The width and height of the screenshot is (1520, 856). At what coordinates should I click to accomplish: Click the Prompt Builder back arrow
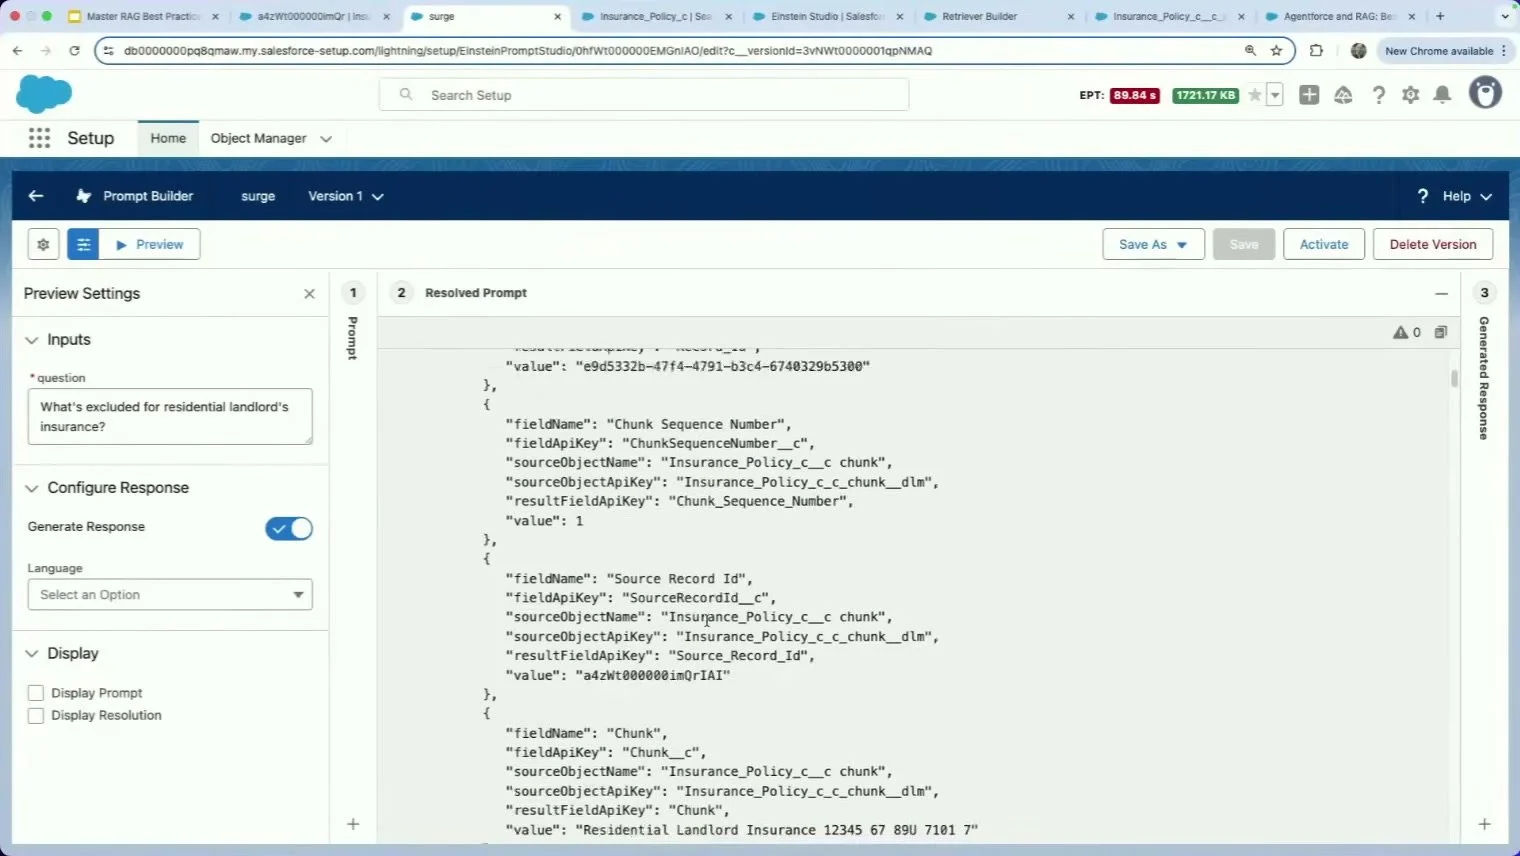pyautogui.click(x=36, y=196)
